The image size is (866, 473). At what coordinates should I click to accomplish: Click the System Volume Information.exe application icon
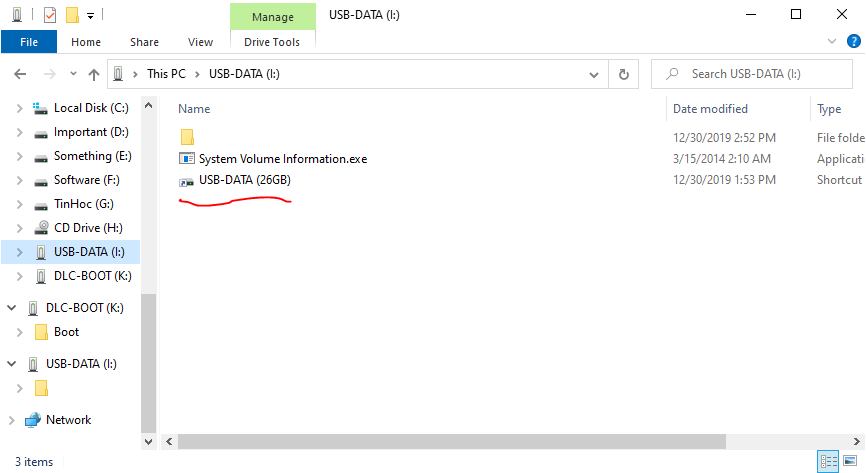pos(187,159)
